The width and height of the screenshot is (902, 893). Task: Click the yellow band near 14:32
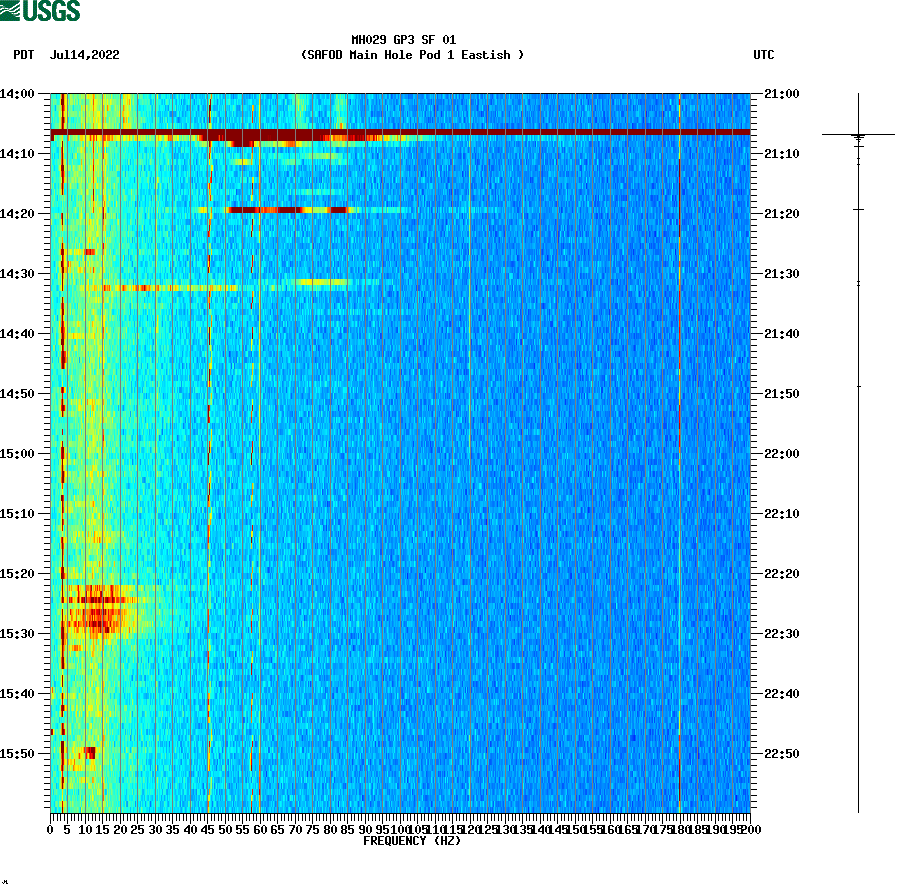(x=150, y=288)
